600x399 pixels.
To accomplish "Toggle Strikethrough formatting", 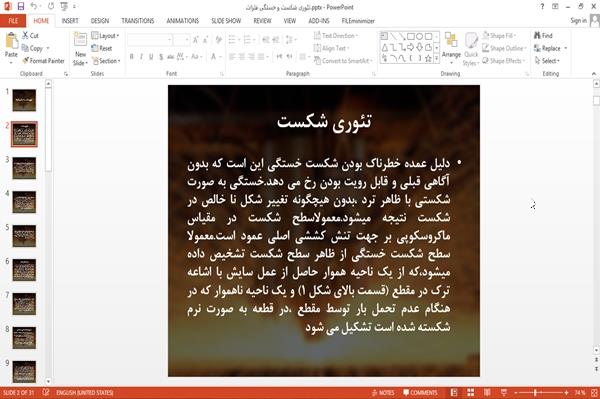I will [x=171, y=57].
